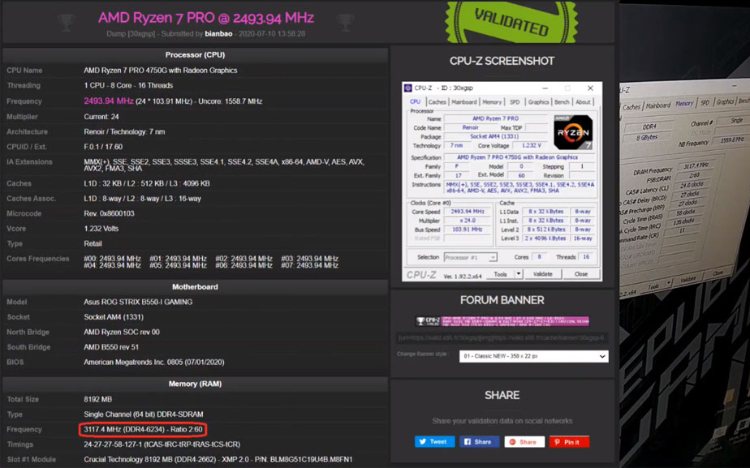Click the Ryzen 7 logo in CPU-Z screenshot
This screenshot has height=468, width=750.
pyautogui.click(x=573, y=132)
